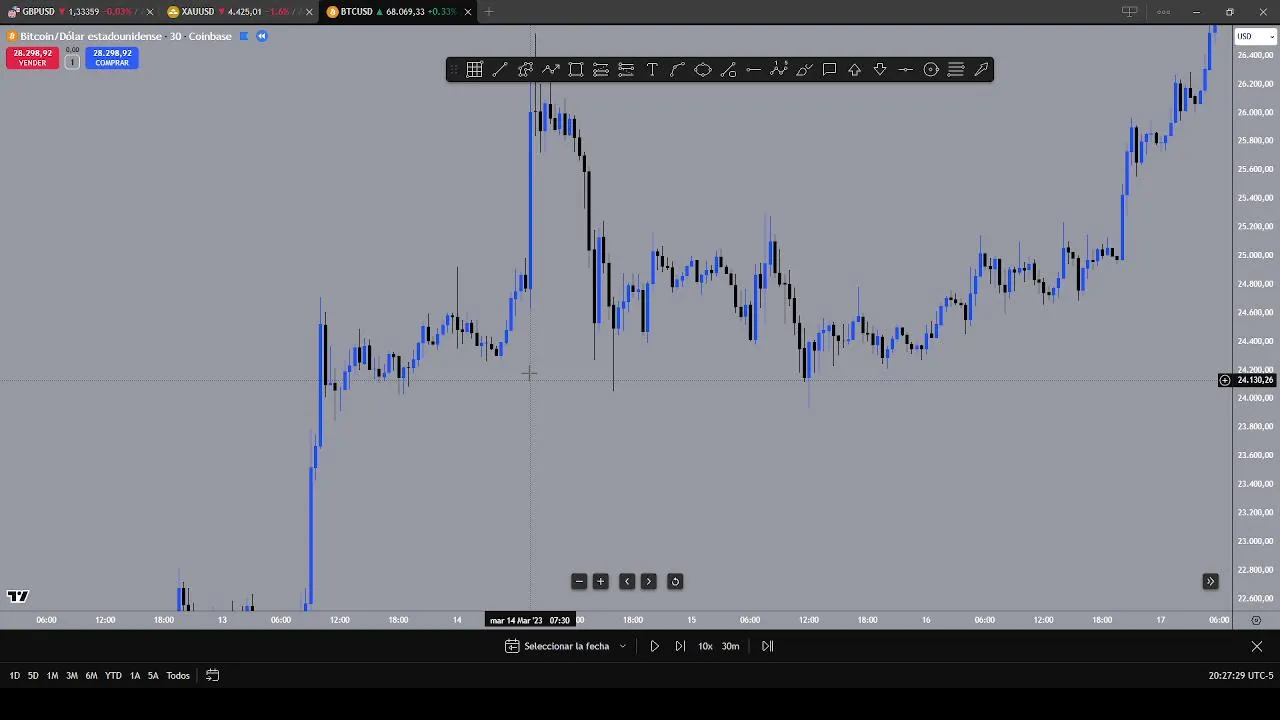Start replay playback
1280x720 pixels.
[x=655, y=646]
